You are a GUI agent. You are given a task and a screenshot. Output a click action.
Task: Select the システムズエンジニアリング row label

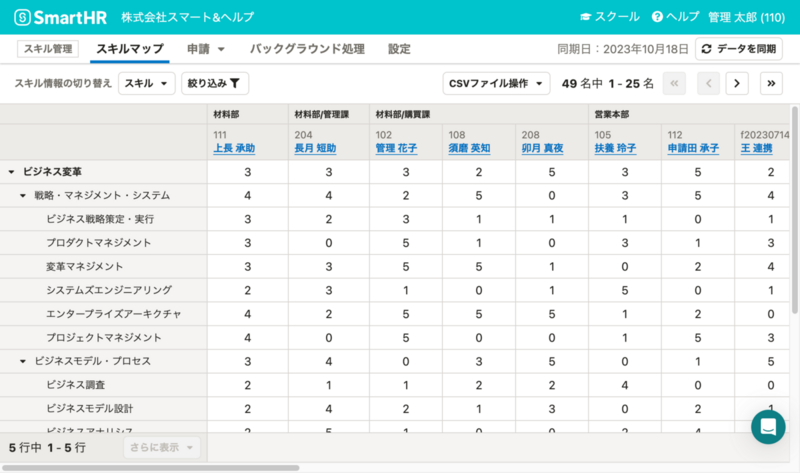click(109, 290)
